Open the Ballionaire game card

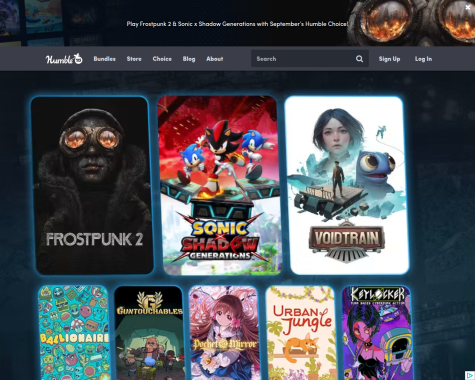pyautogui.click(x=74, y=333)
